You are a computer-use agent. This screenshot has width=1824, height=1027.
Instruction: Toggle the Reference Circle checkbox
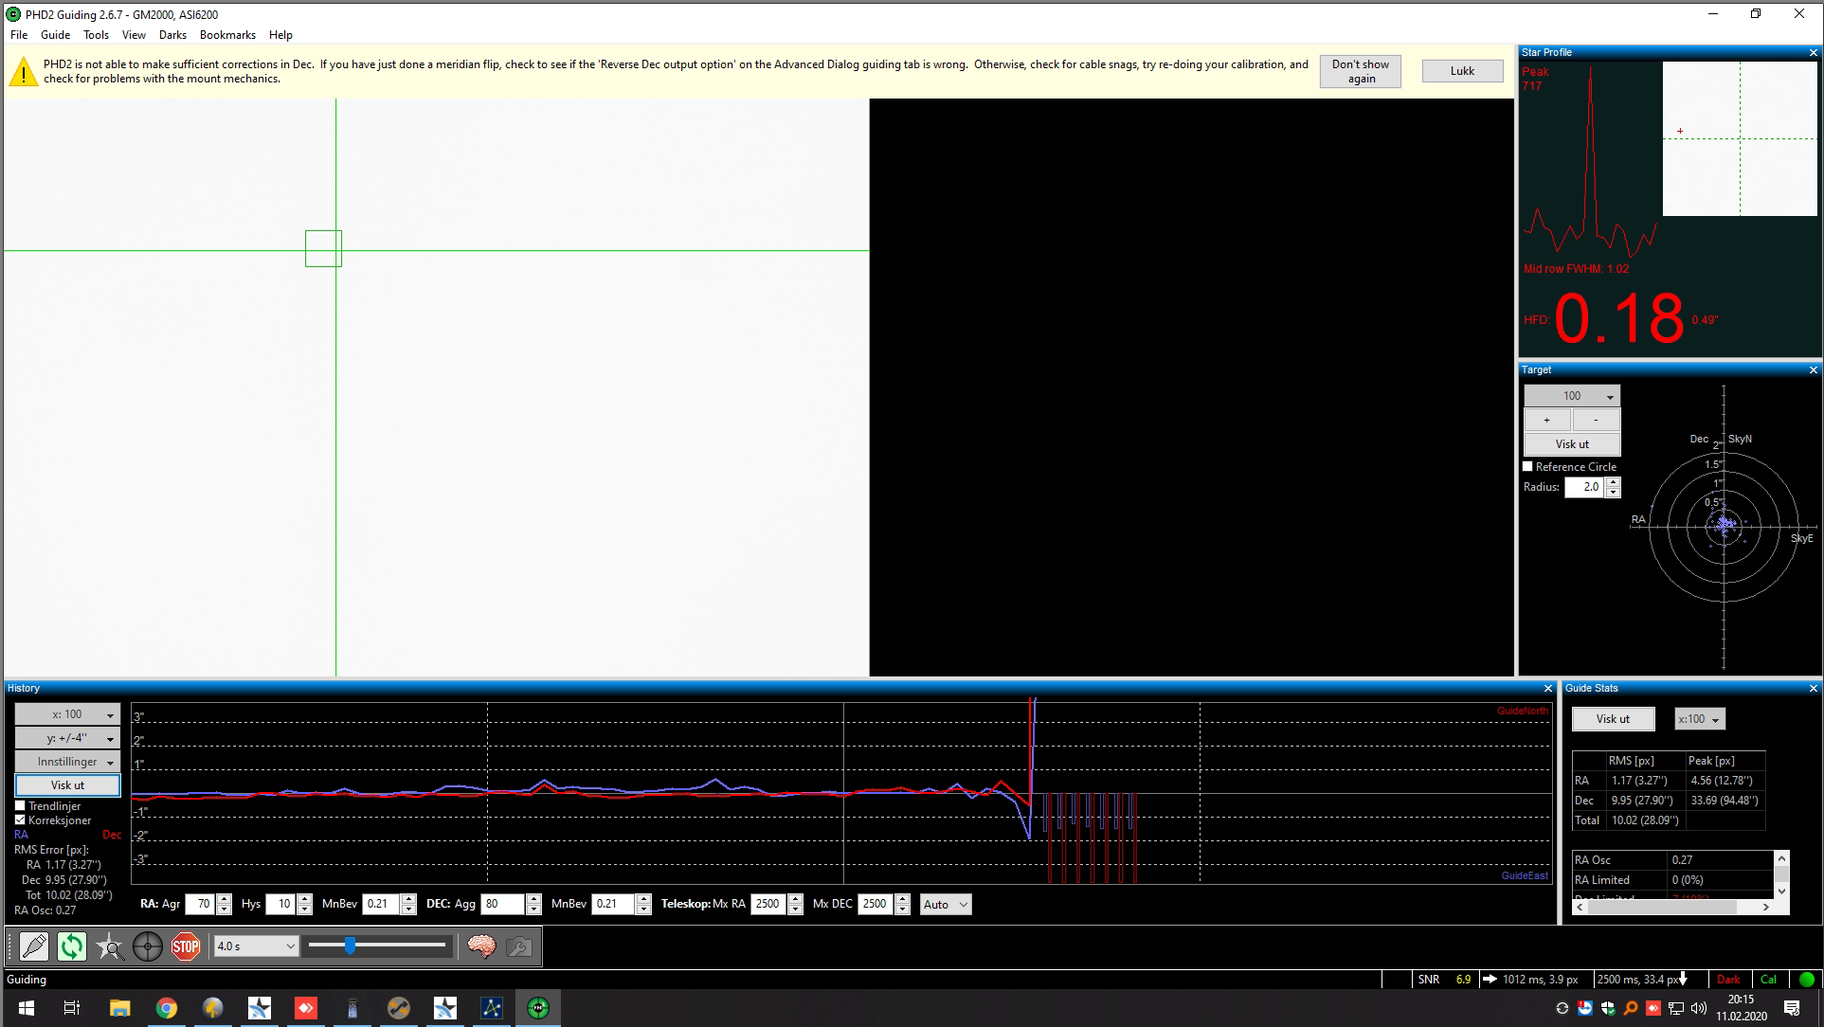point(1528,467)
